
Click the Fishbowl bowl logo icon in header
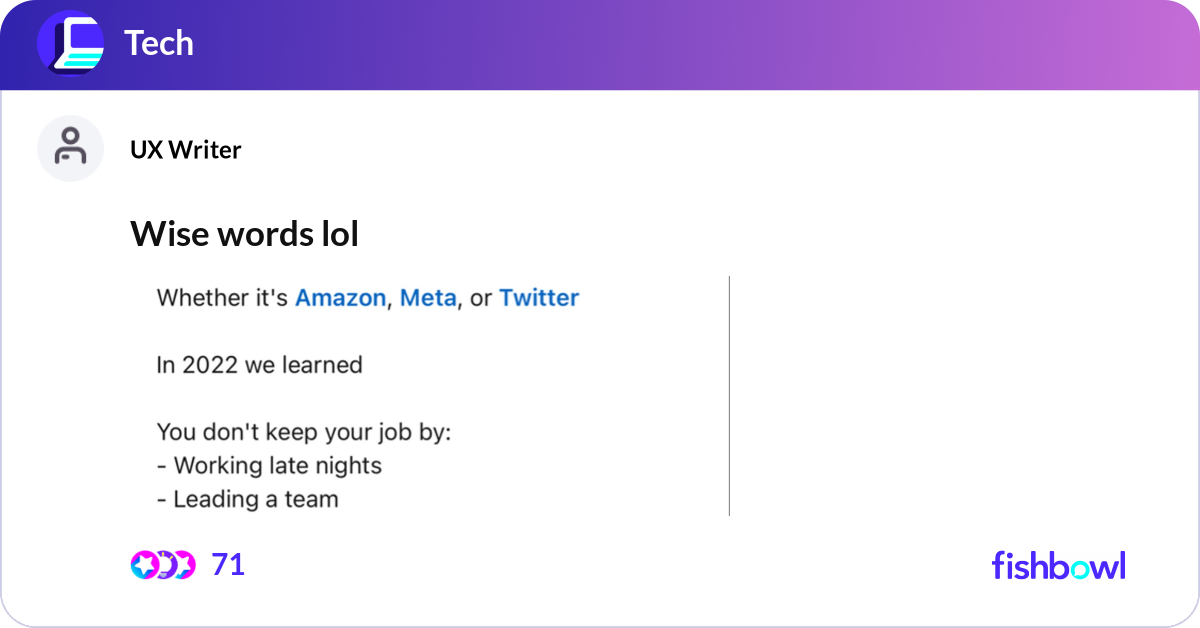point(70,43)
